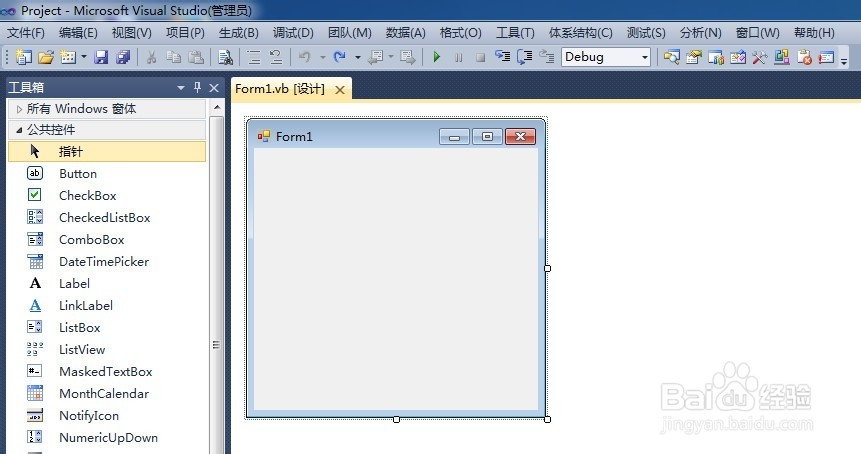Toggle the 工具箱 auto-hide pin
Screen dimensions: 861x454
click(197, 87)
